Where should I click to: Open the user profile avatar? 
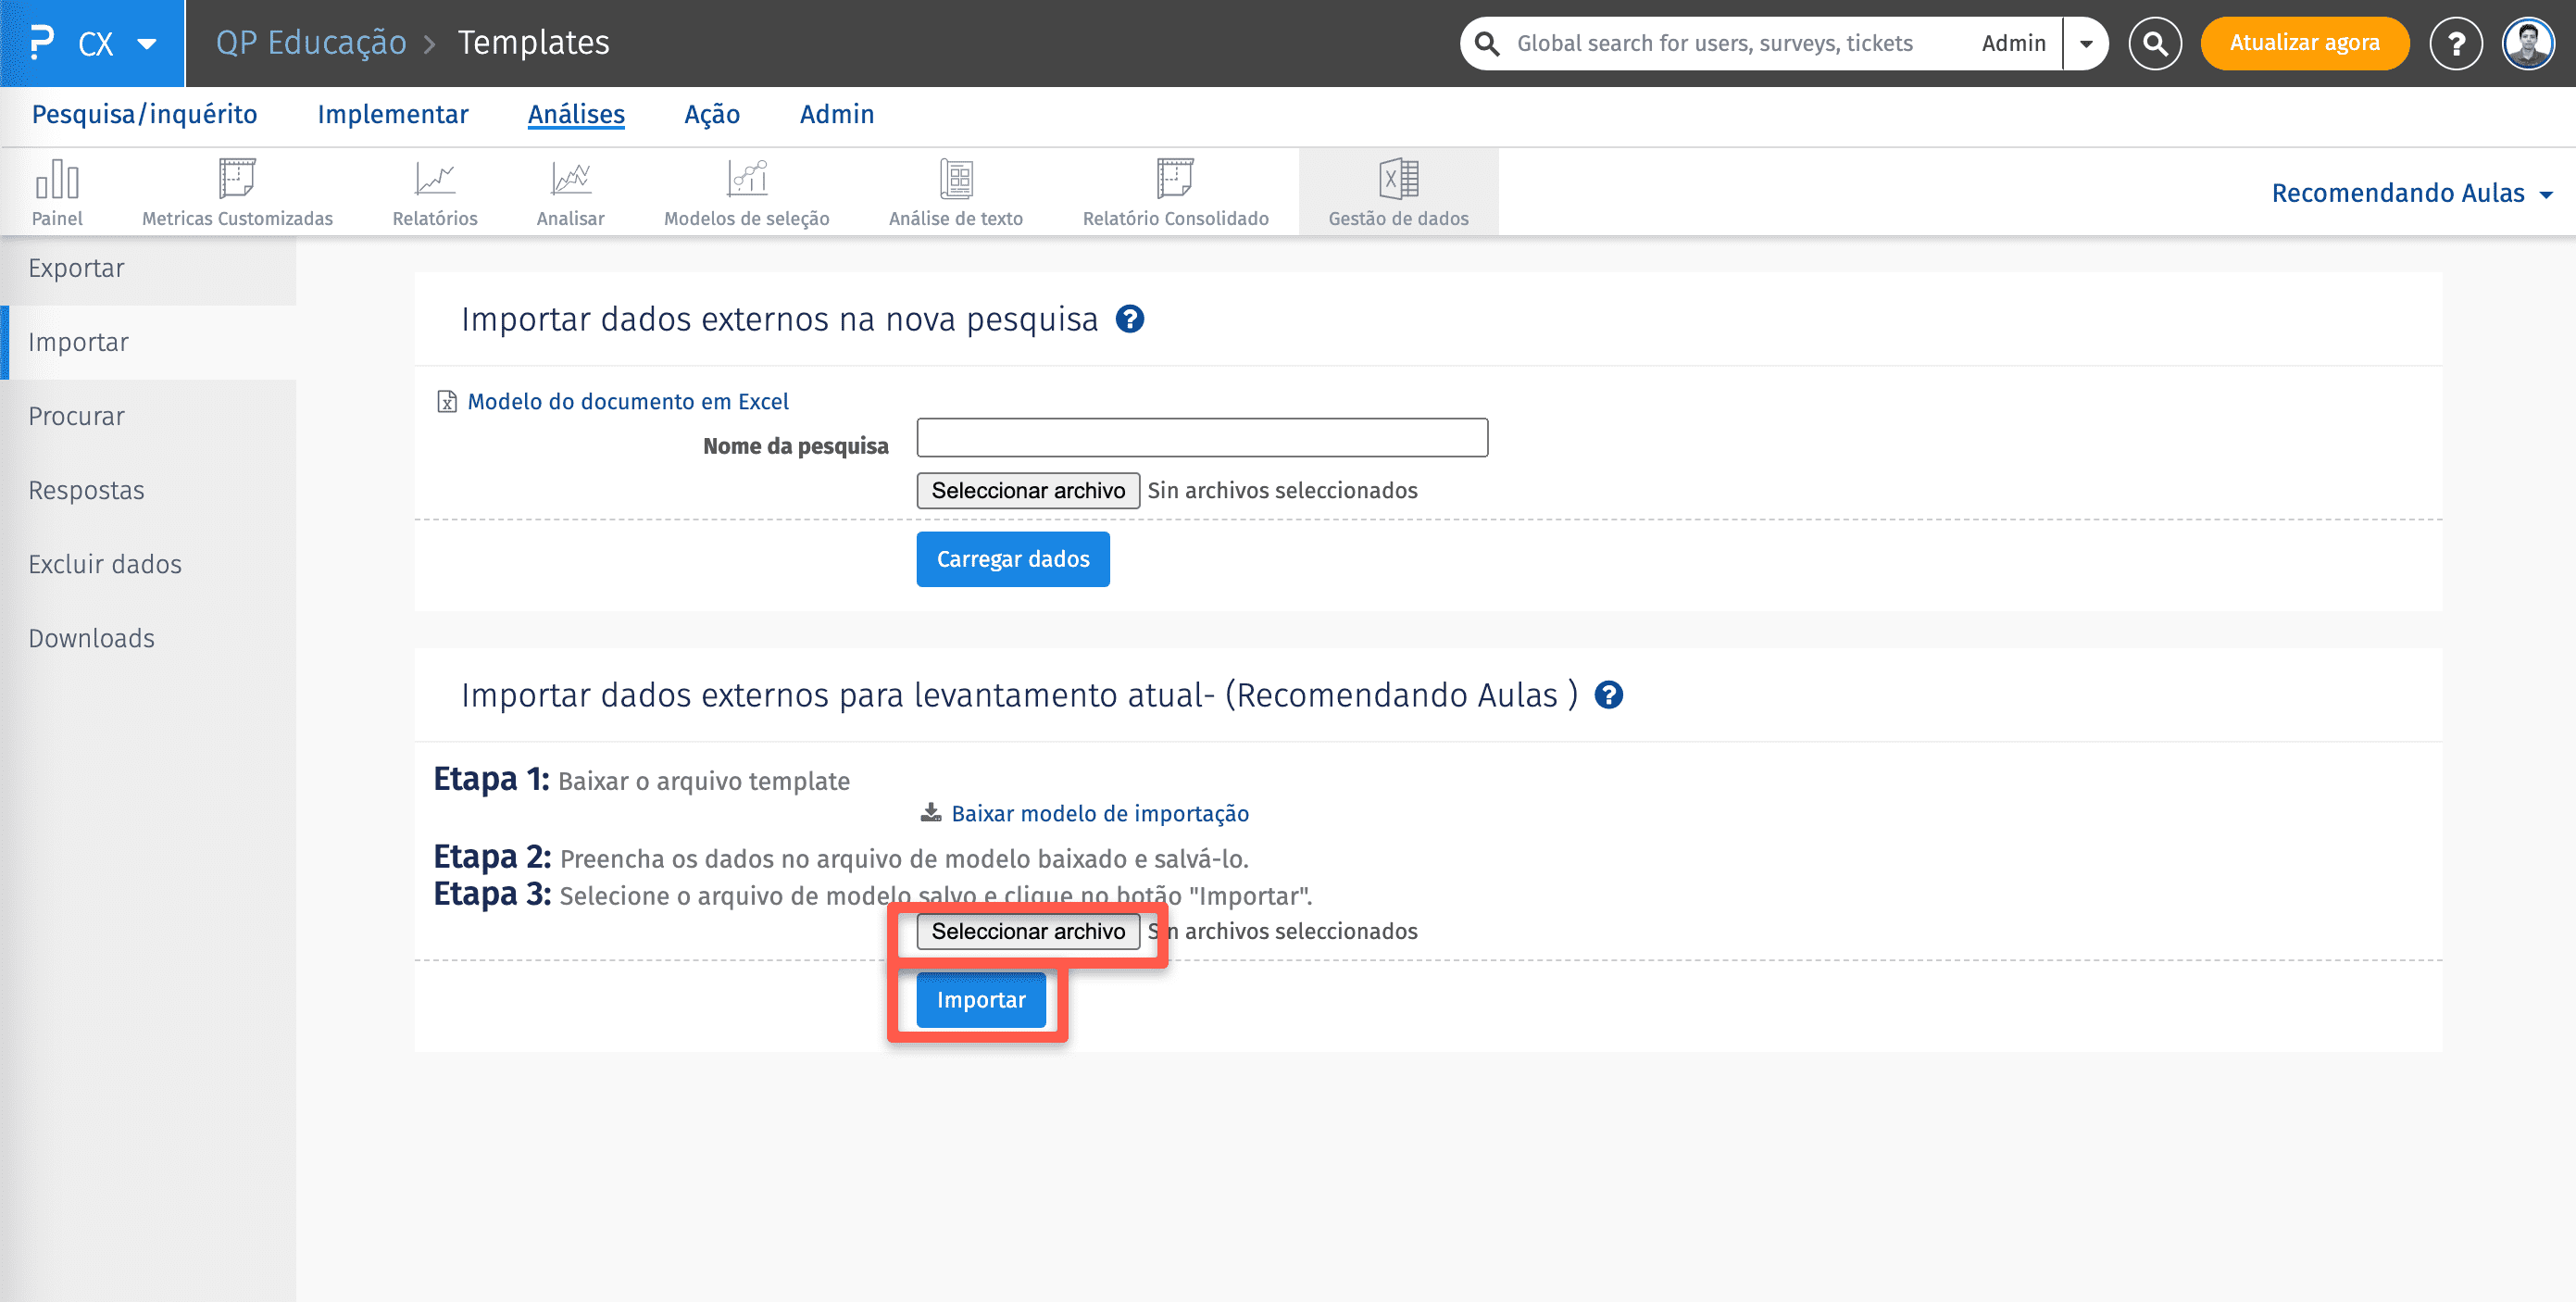tap(2528, 44)
